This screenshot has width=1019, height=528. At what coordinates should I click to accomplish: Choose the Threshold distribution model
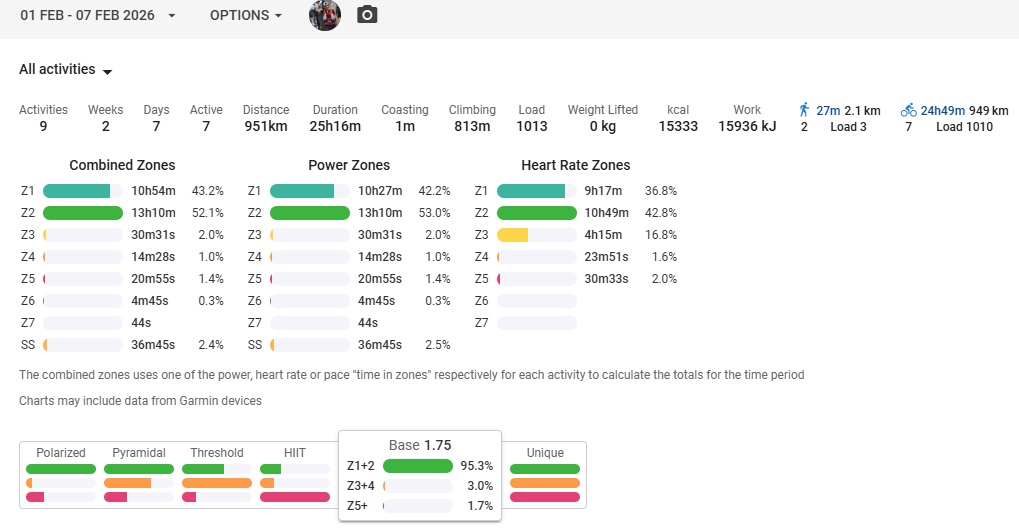[x=217, y=453]
